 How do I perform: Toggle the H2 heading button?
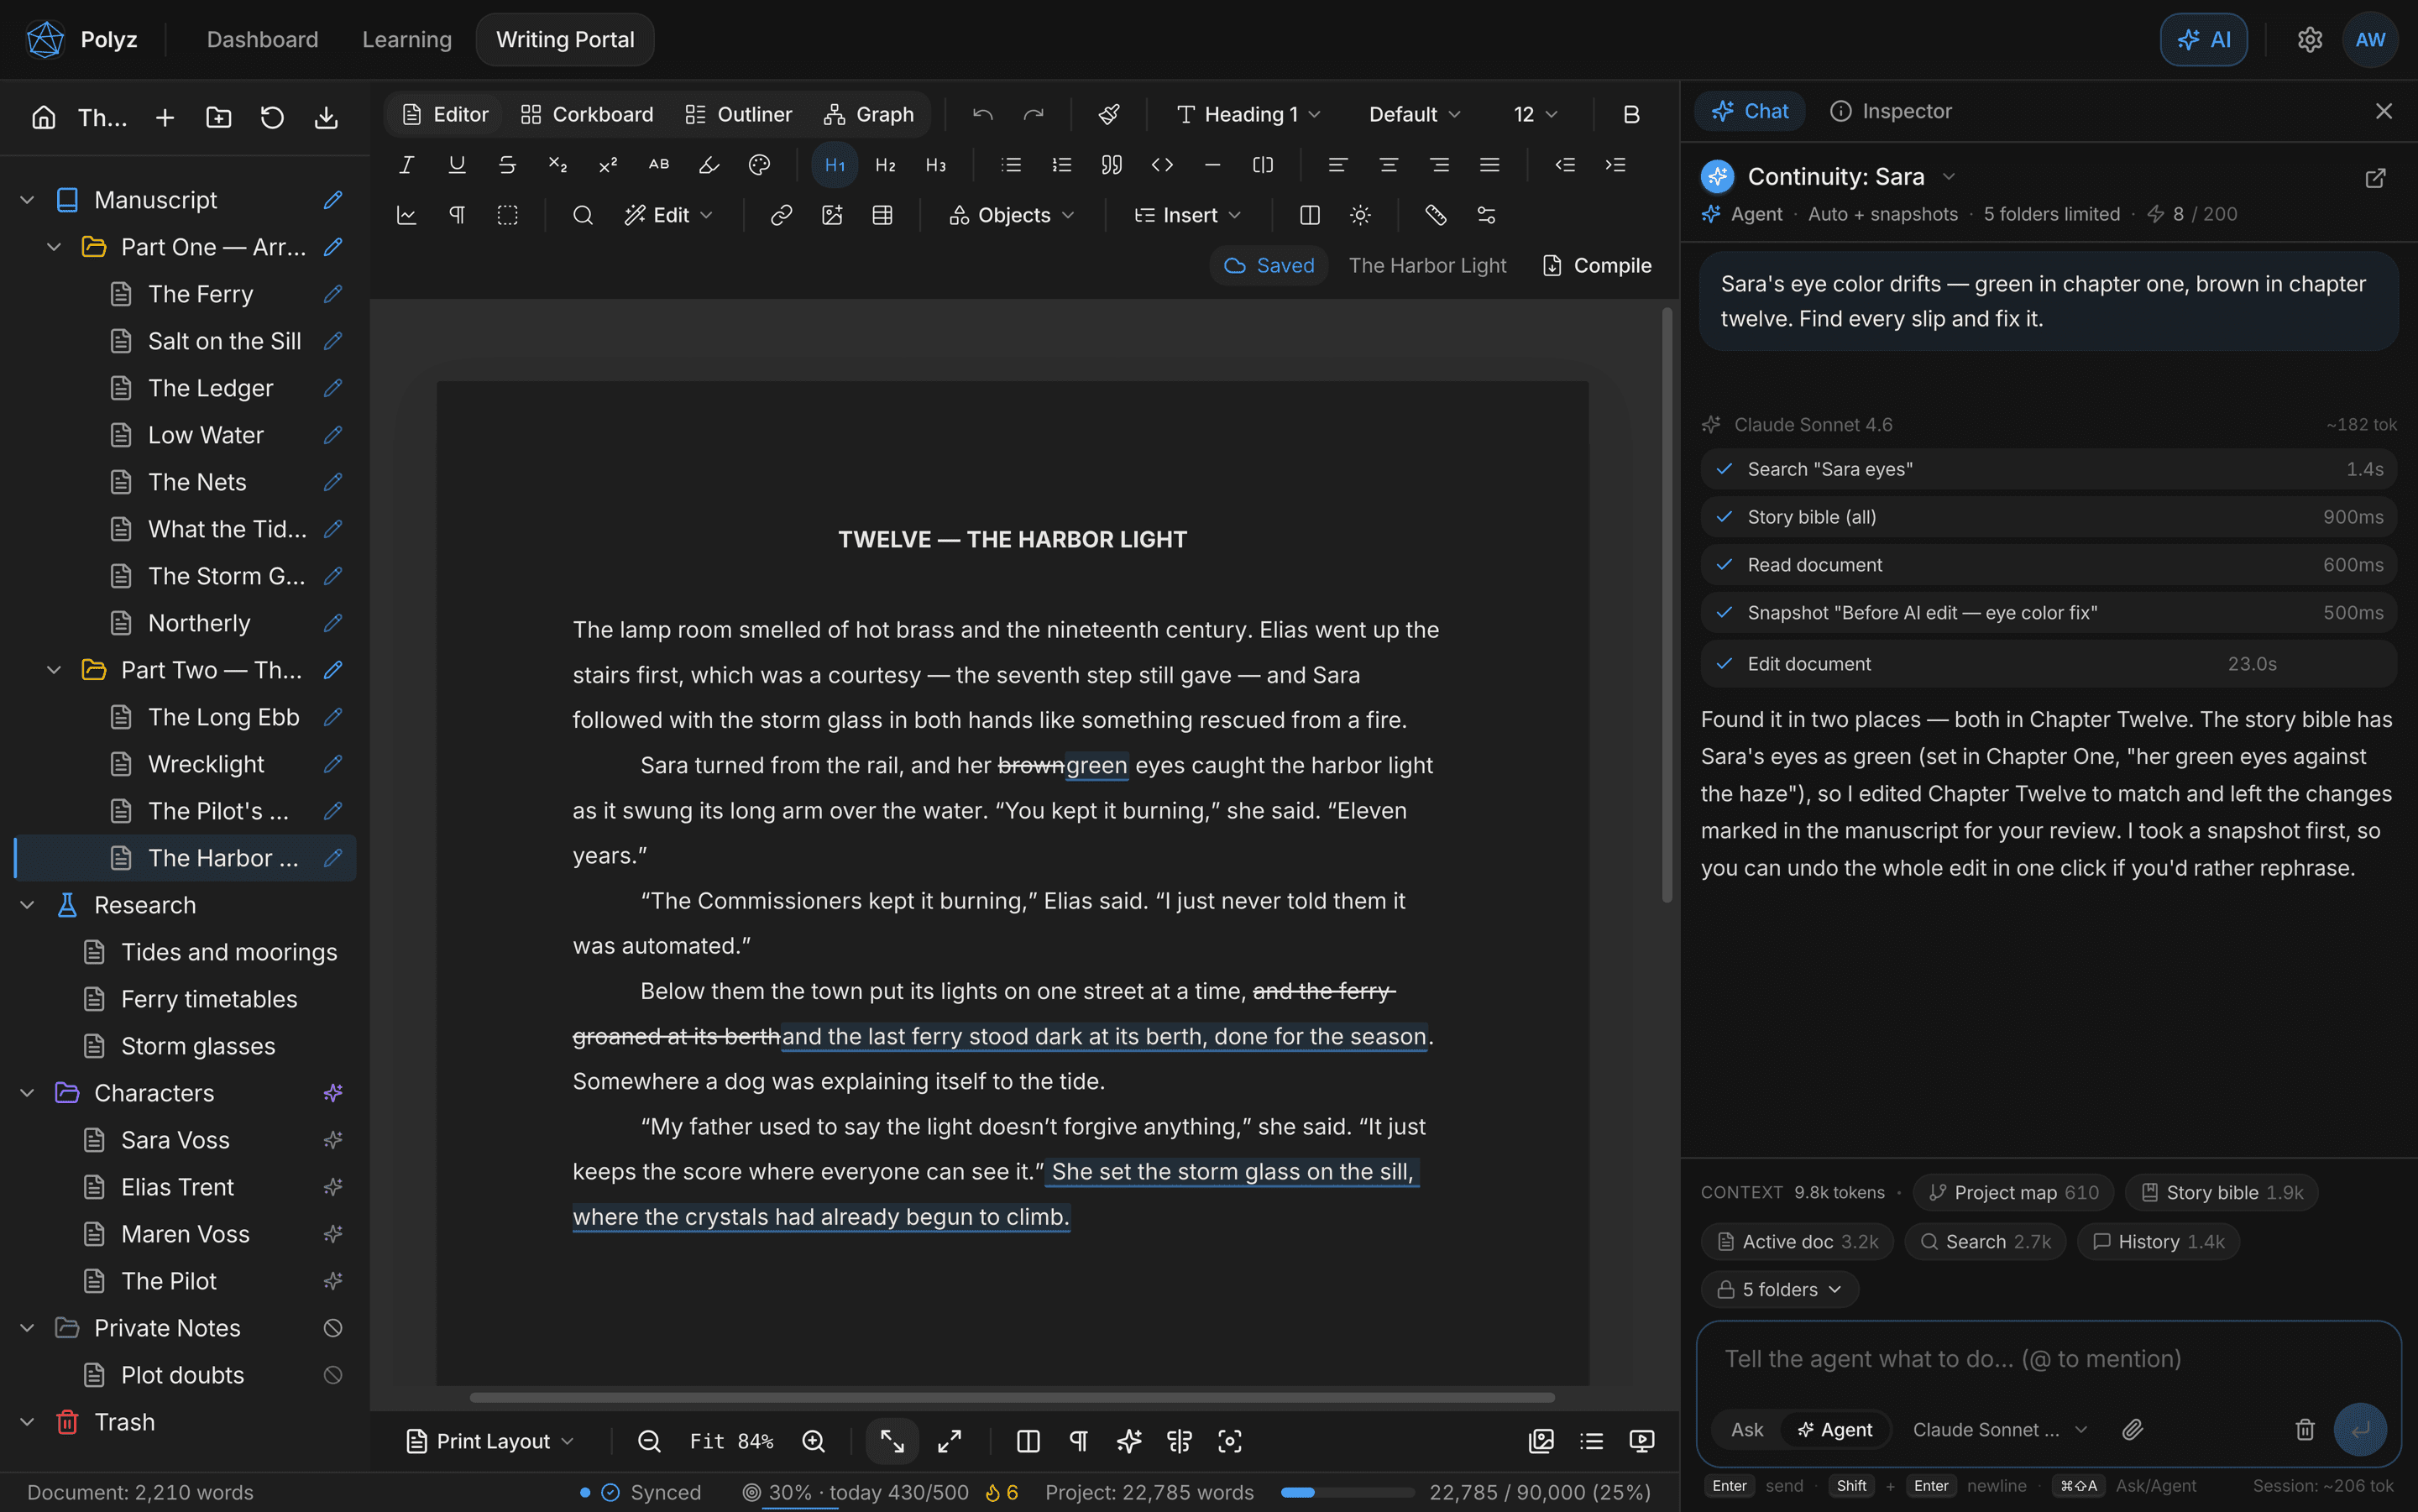point(885,165)
